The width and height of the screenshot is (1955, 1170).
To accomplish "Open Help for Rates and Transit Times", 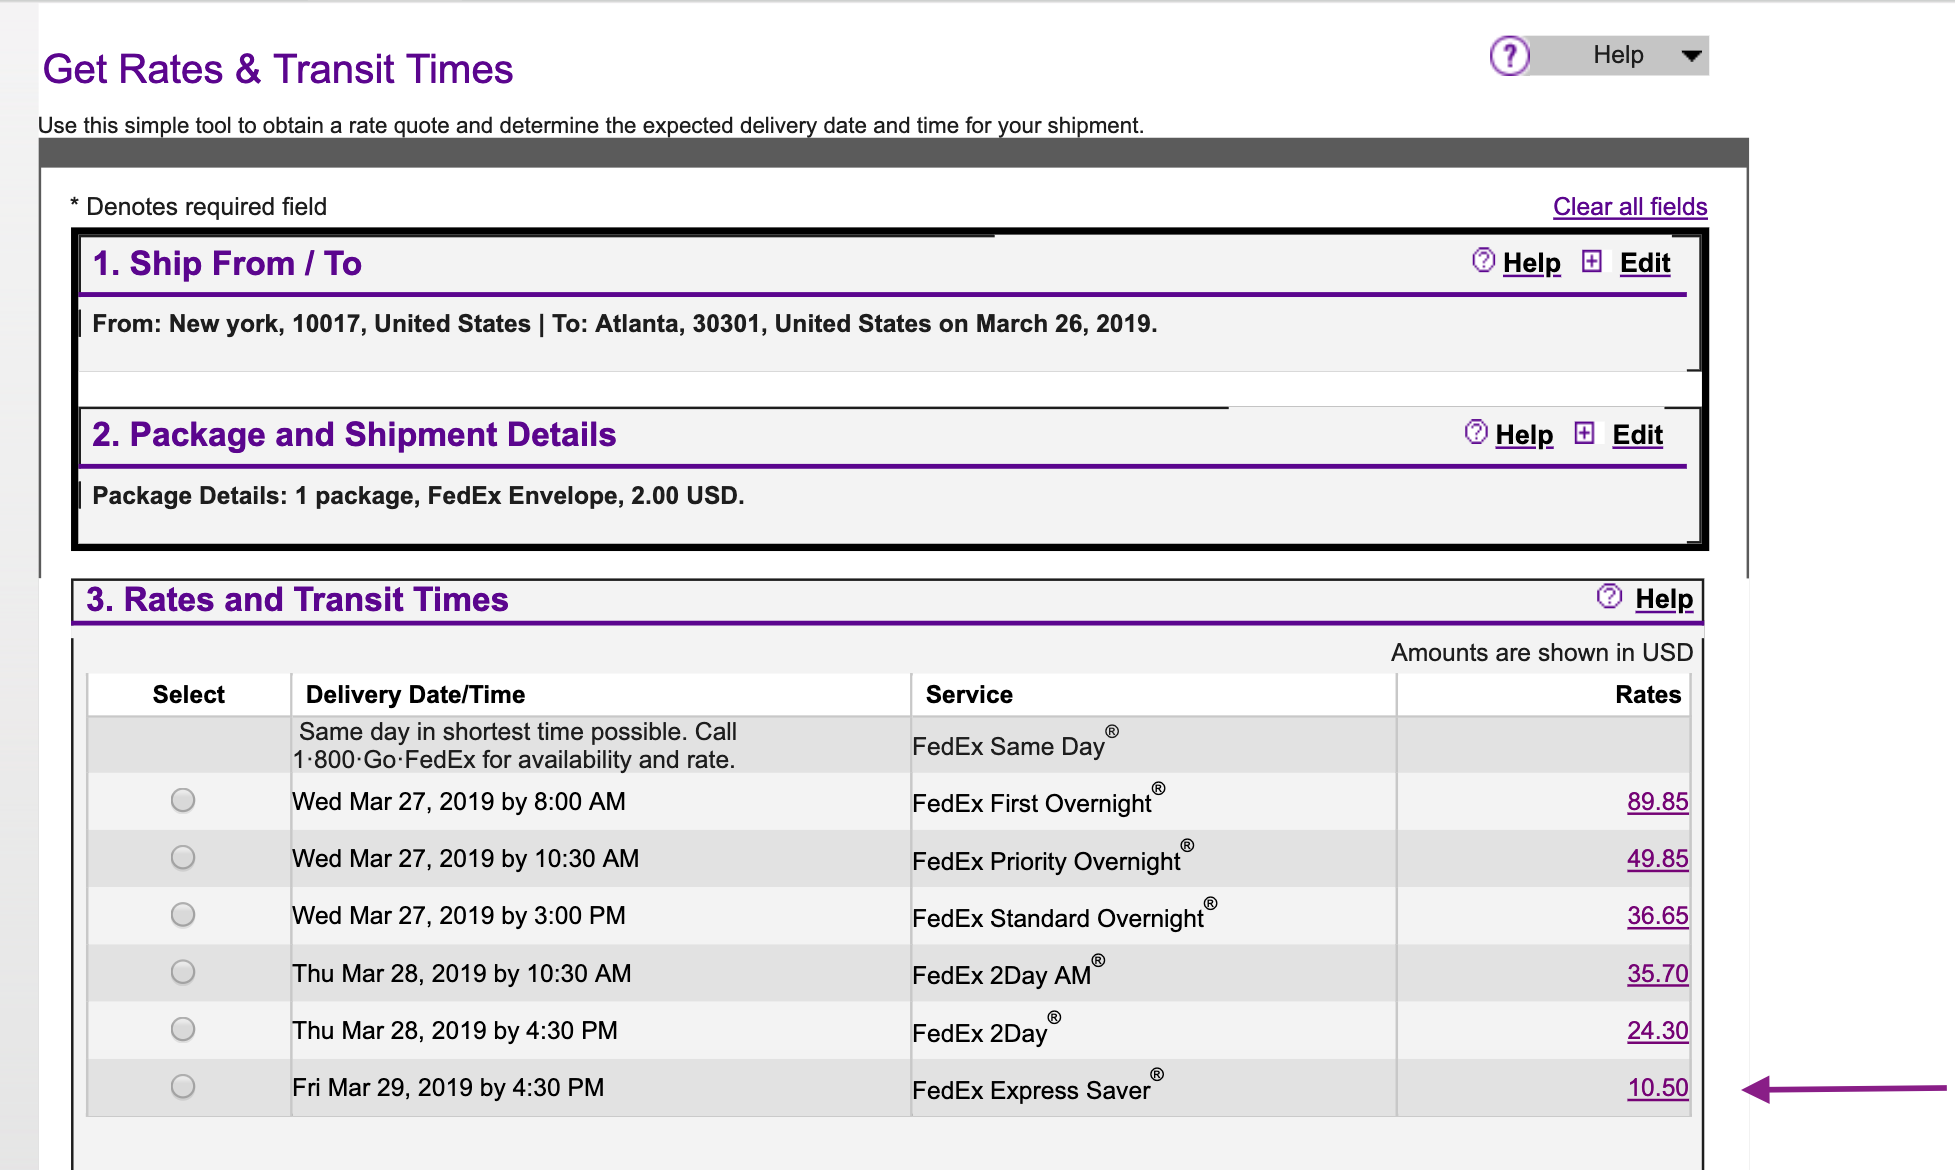I will 1664,599.
